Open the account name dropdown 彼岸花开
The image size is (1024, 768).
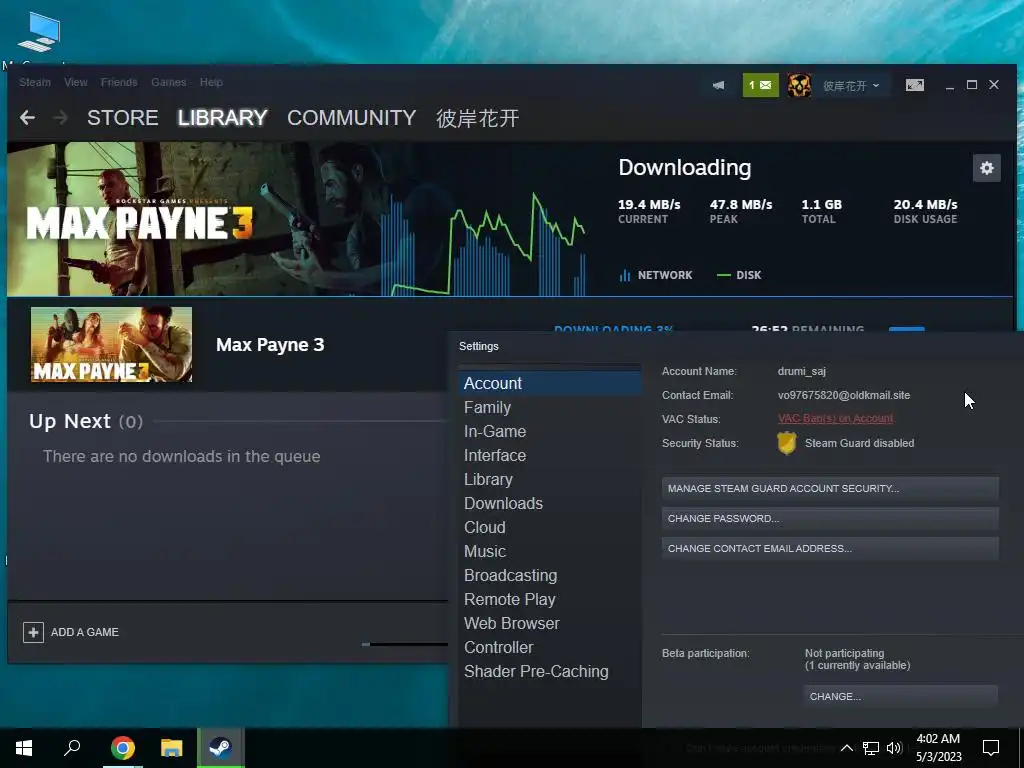851,86
